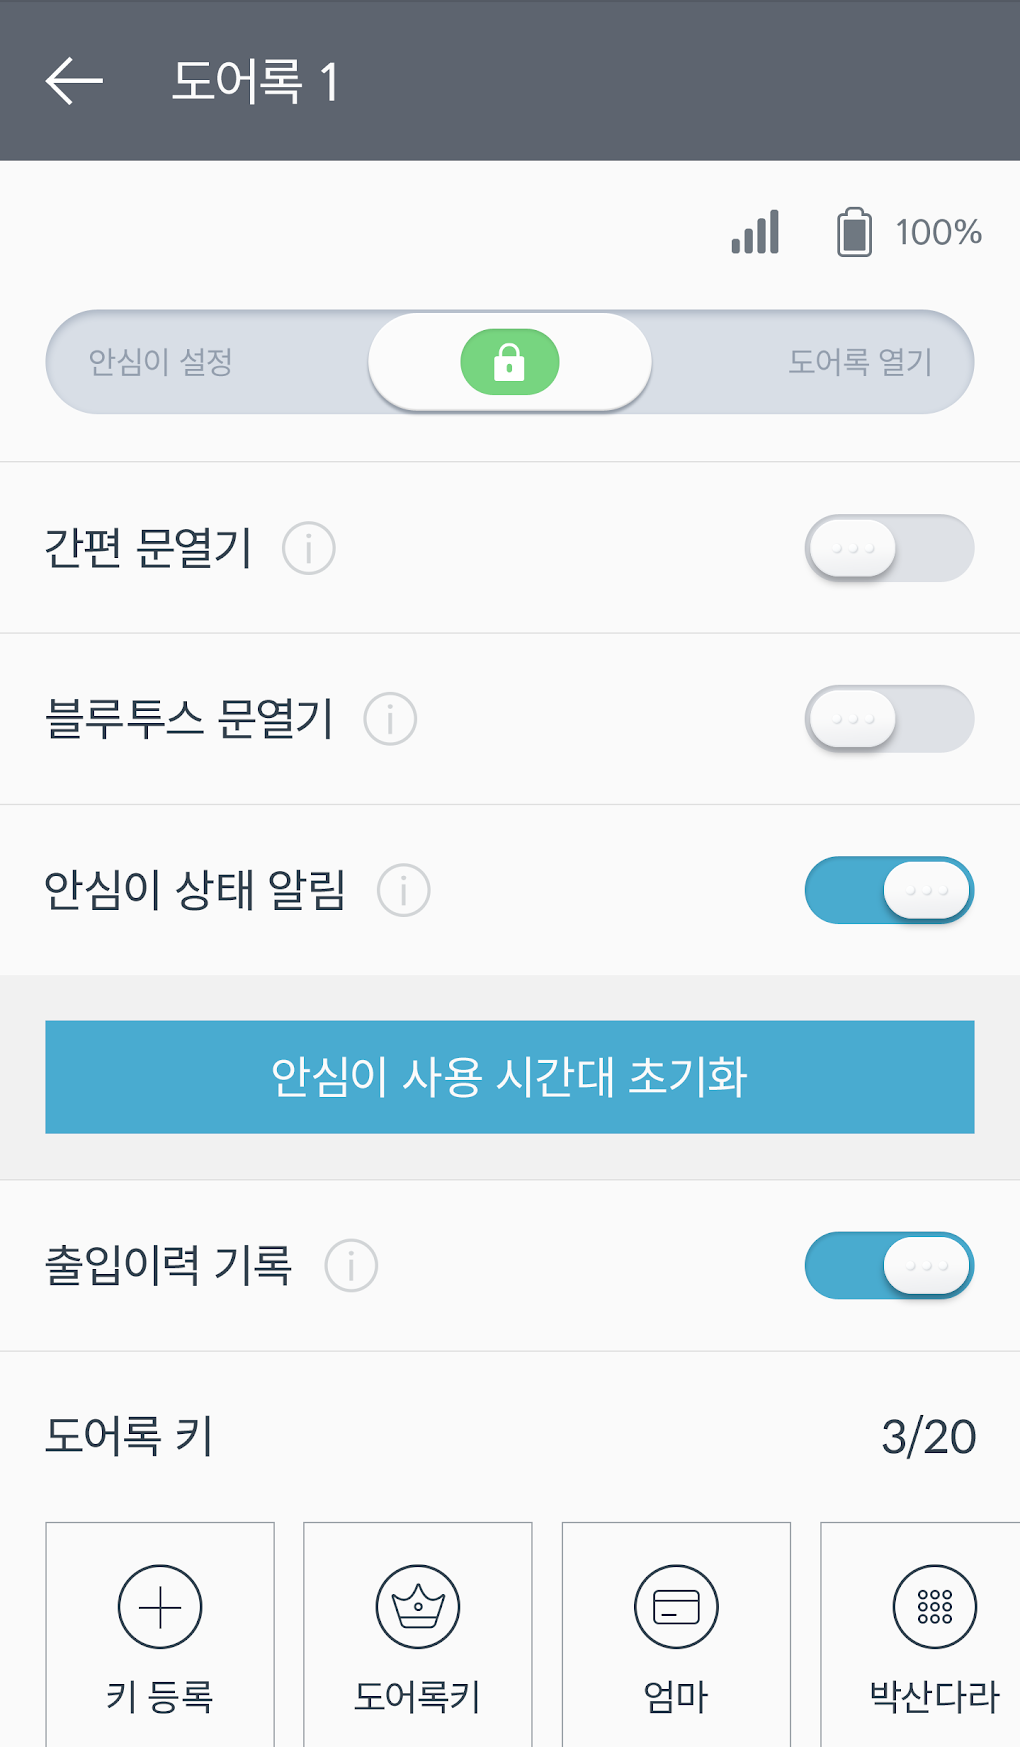Image resolution: width=1020 pixels, height=1747 pixels.
Task: Turn off 출입이력 기록 switch
Action: tap(889, 1266)
